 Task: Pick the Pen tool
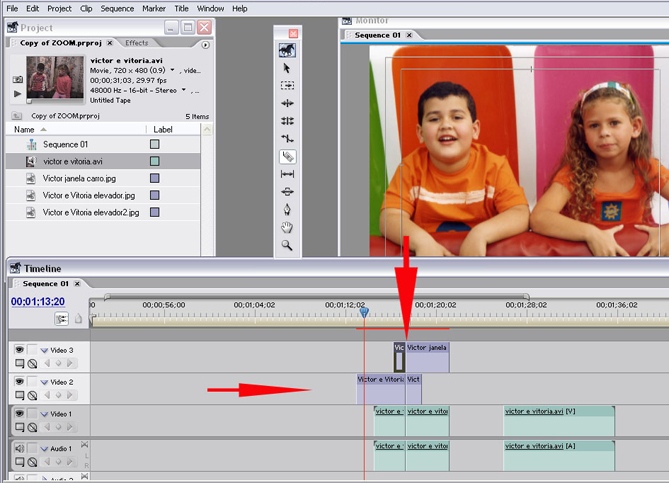coord(287,209)
